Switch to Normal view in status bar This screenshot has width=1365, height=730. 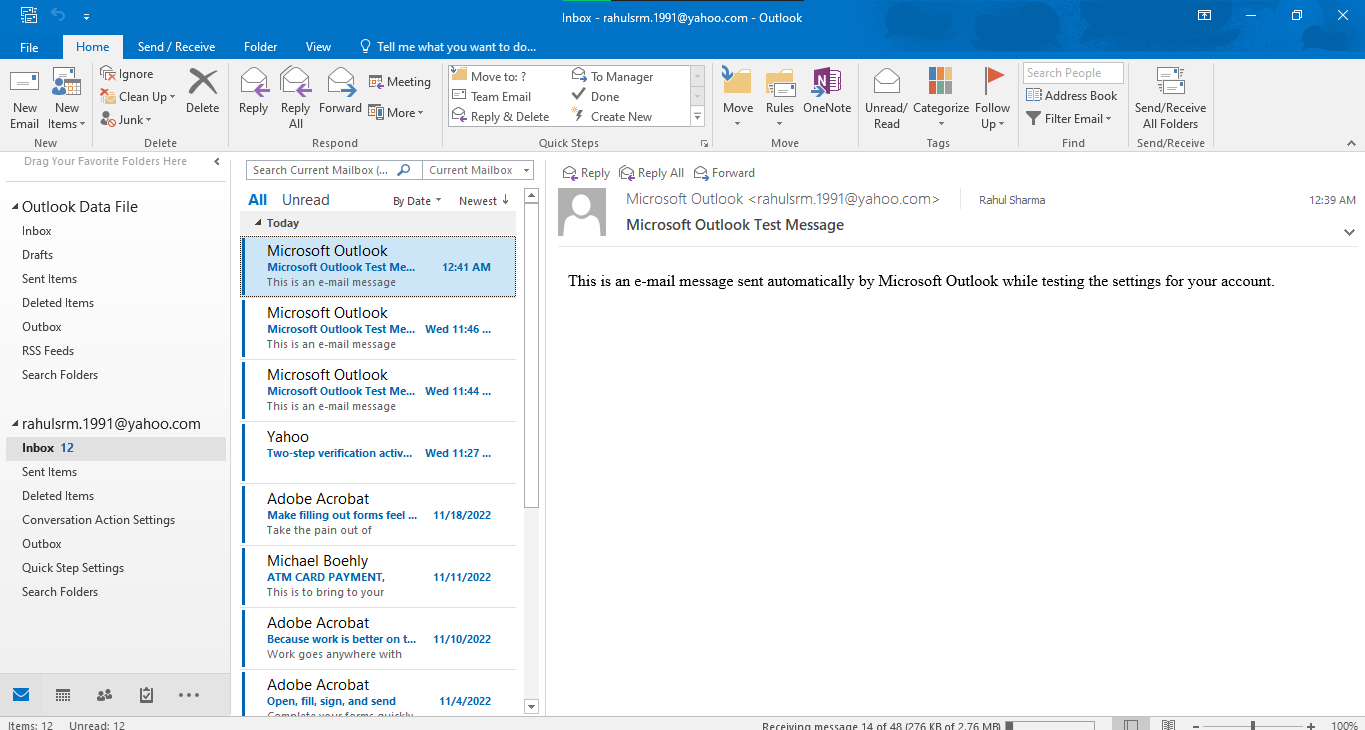1130,725
